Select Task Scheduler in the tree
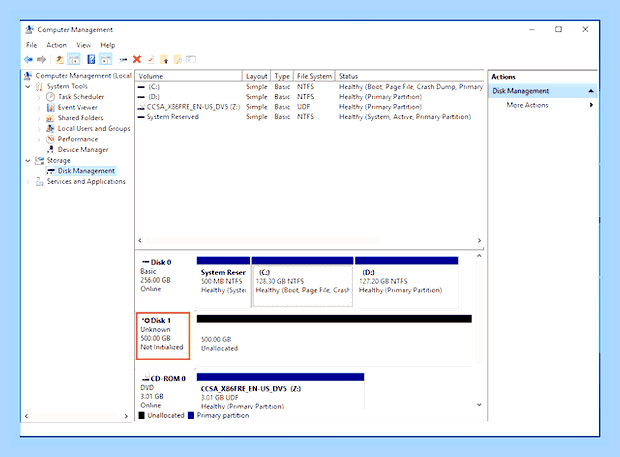 [x=81, y=97]
